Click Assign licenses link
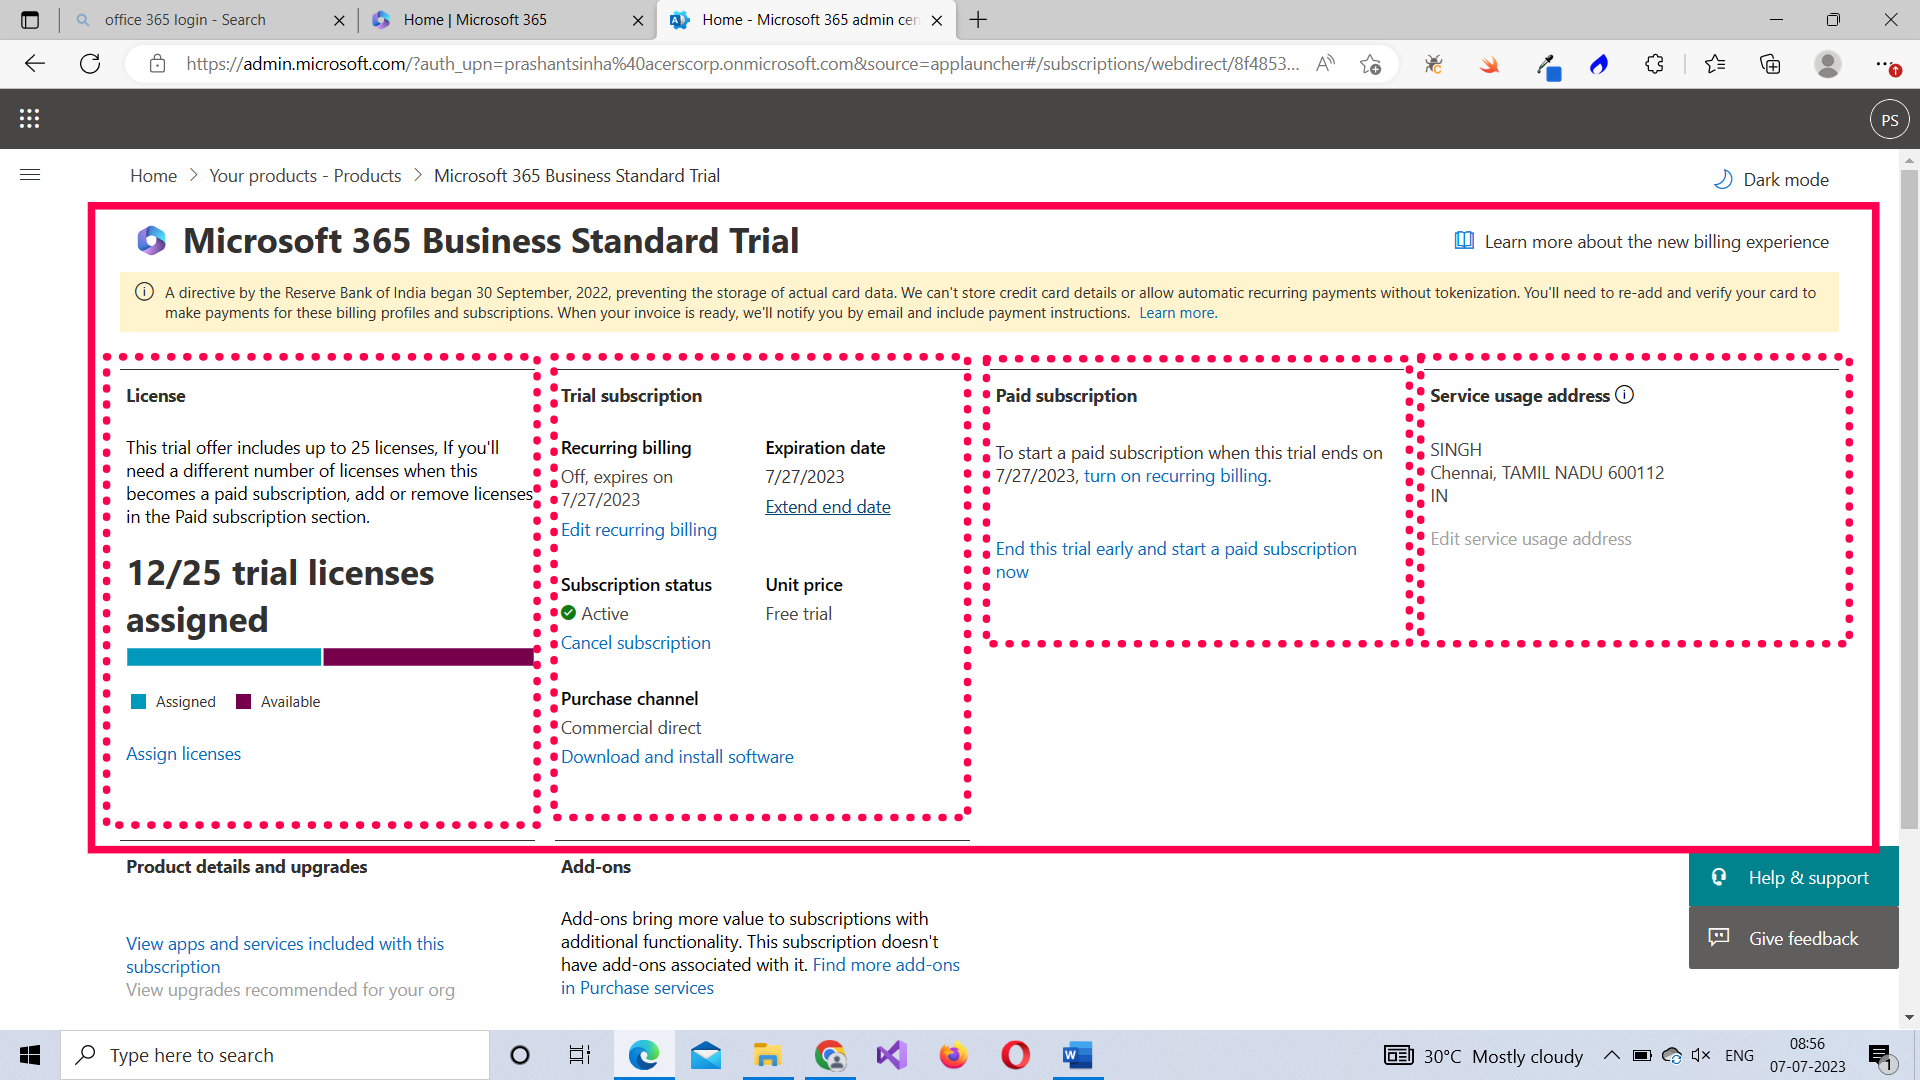 point(183,754)
